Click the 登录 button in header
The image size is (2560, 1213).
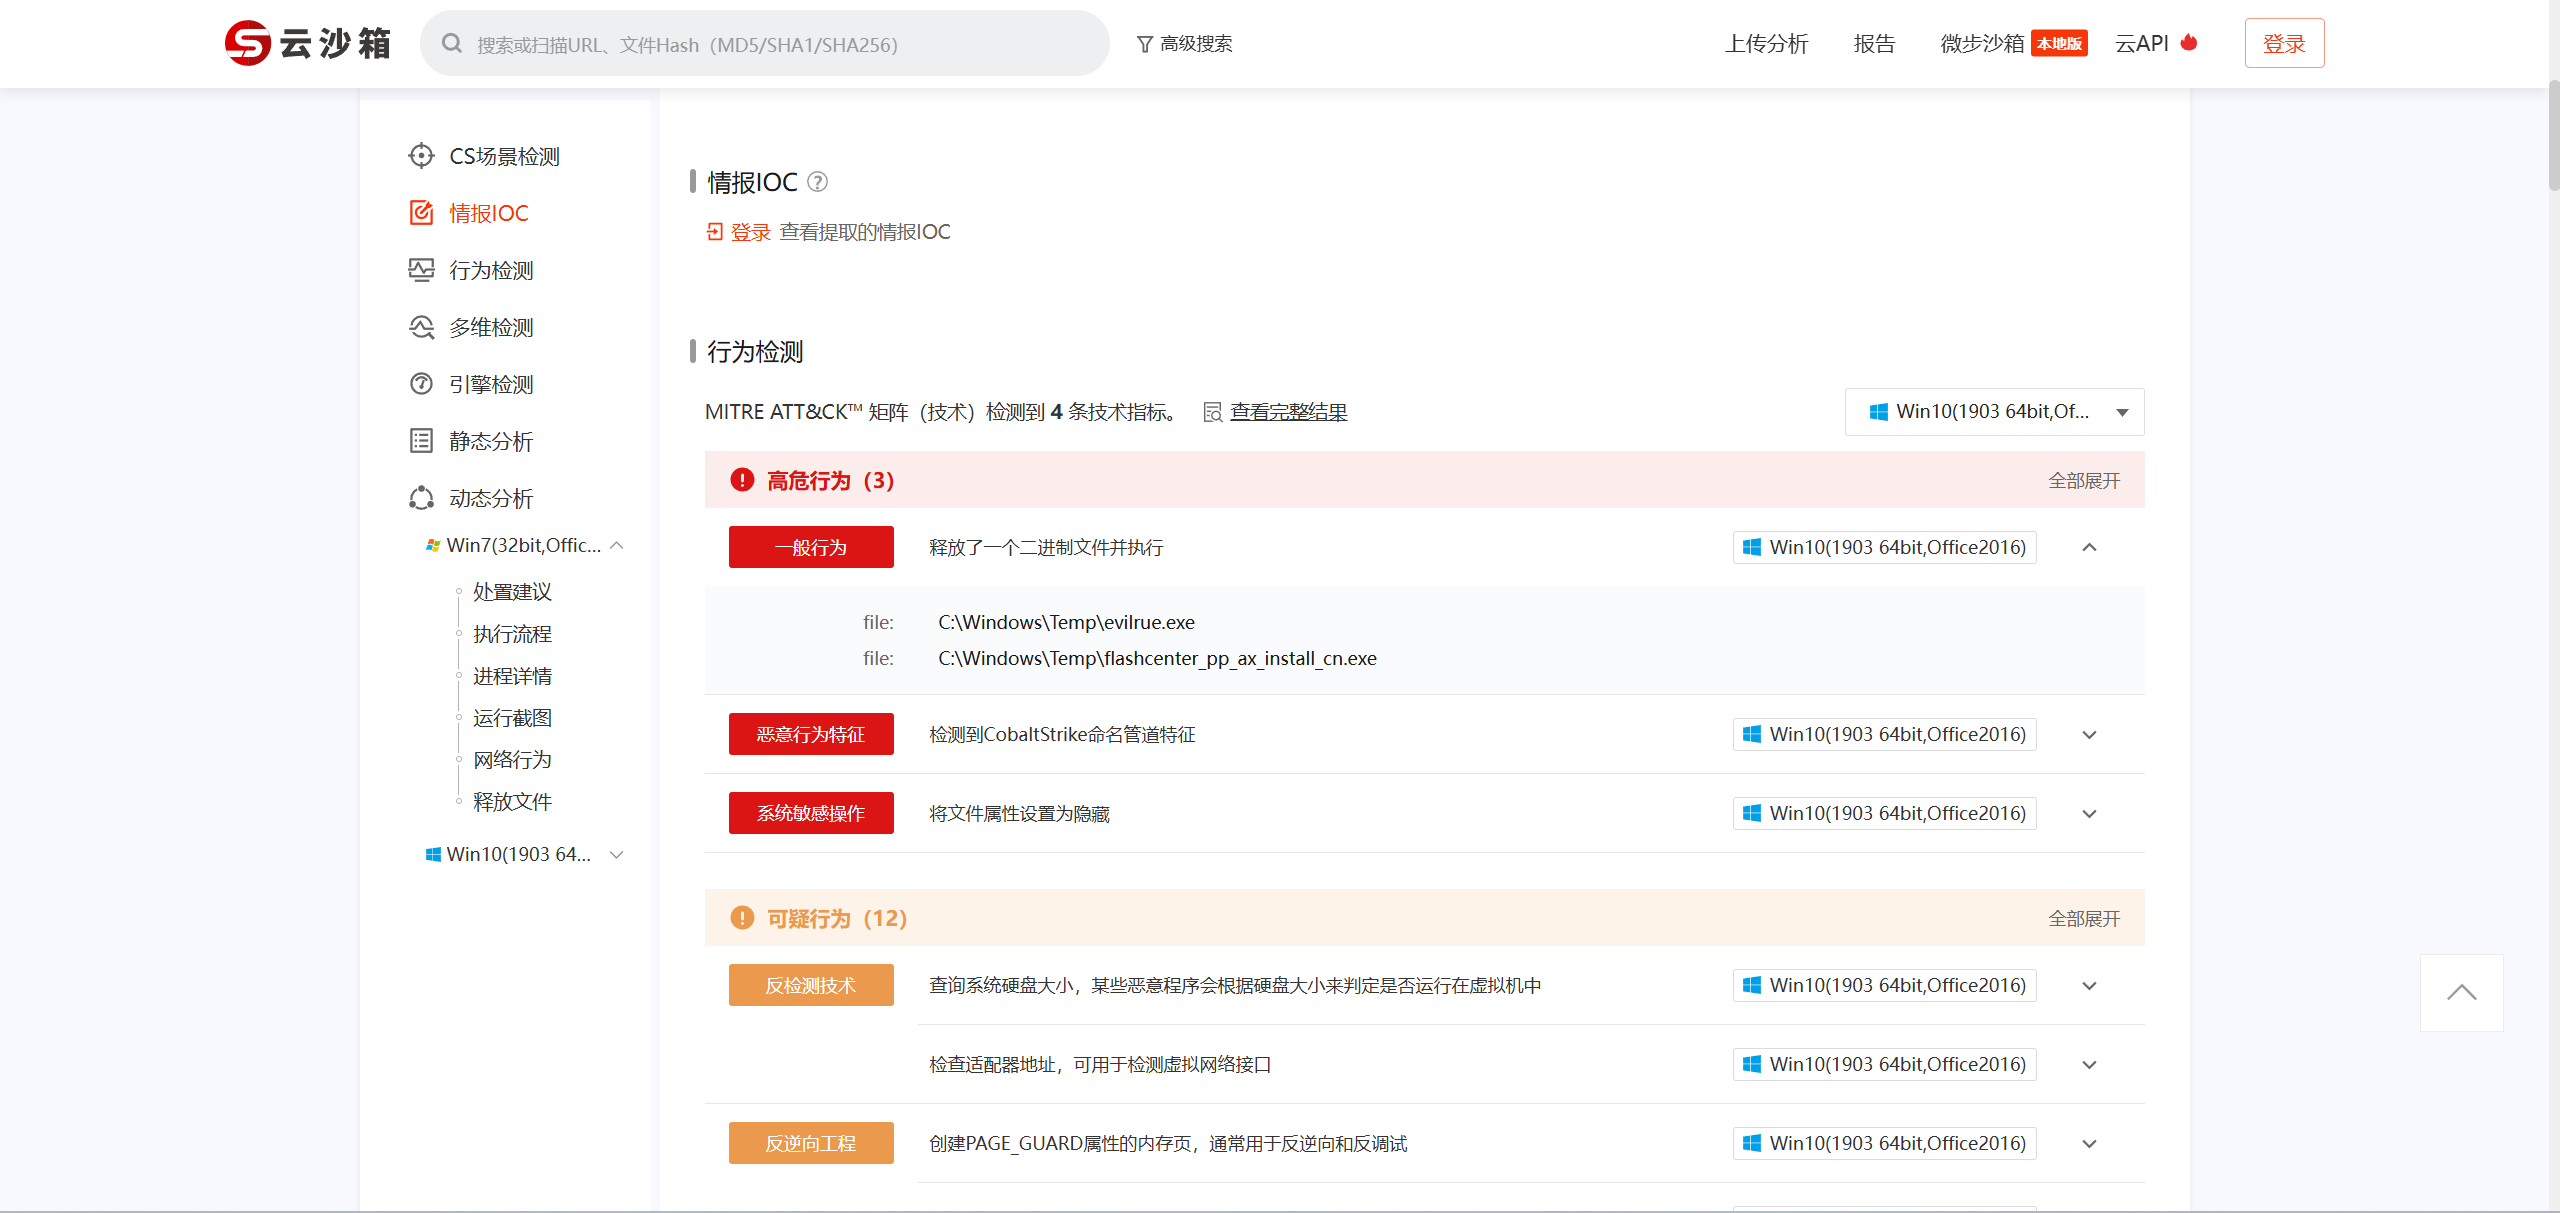coord(2284,44)
